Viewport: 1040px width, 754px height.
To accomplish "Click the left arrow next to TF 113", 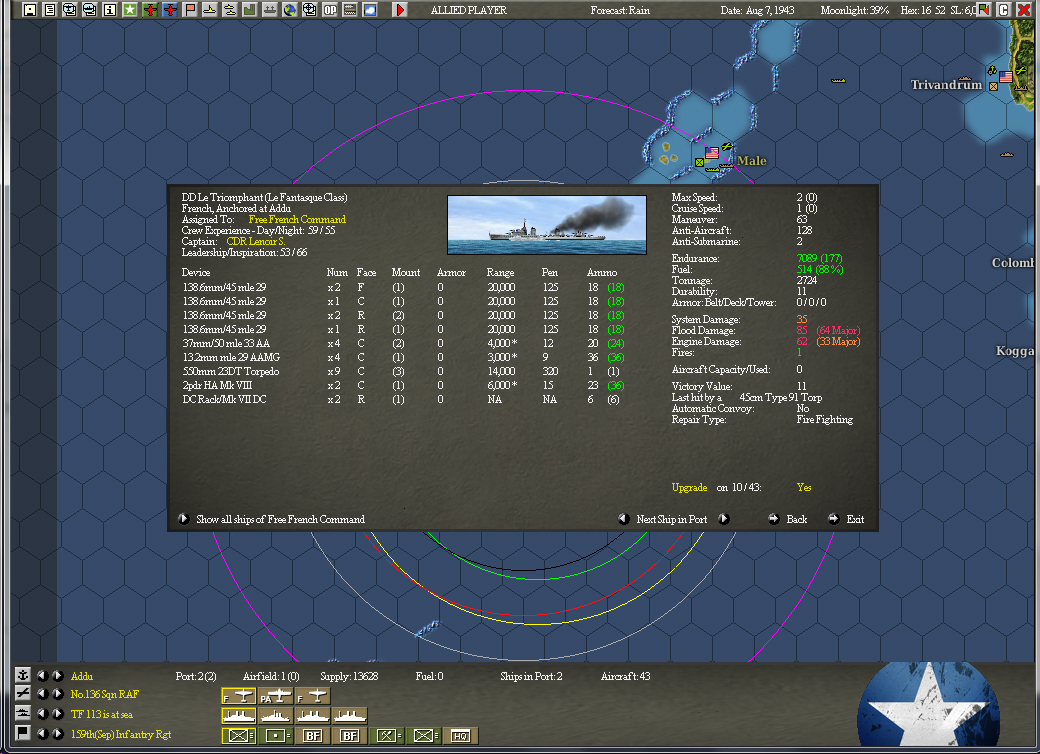I will 43,714.
